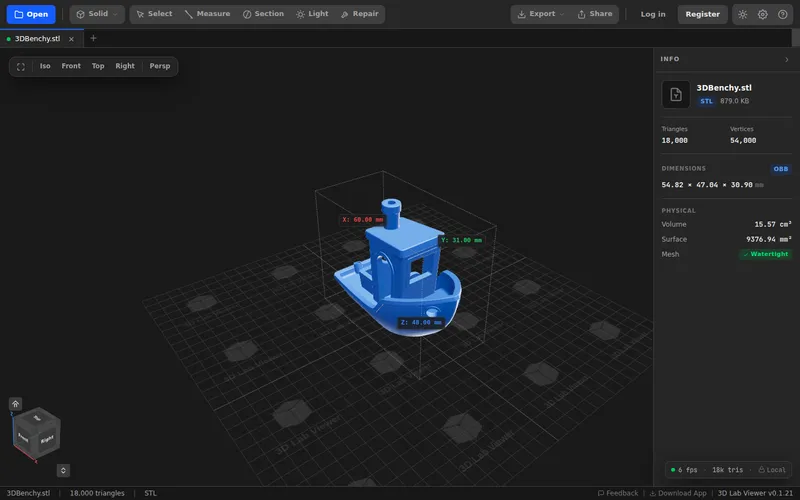Activate the Measure tool
The image size is (800, 500).
click(x=207, y=14)
